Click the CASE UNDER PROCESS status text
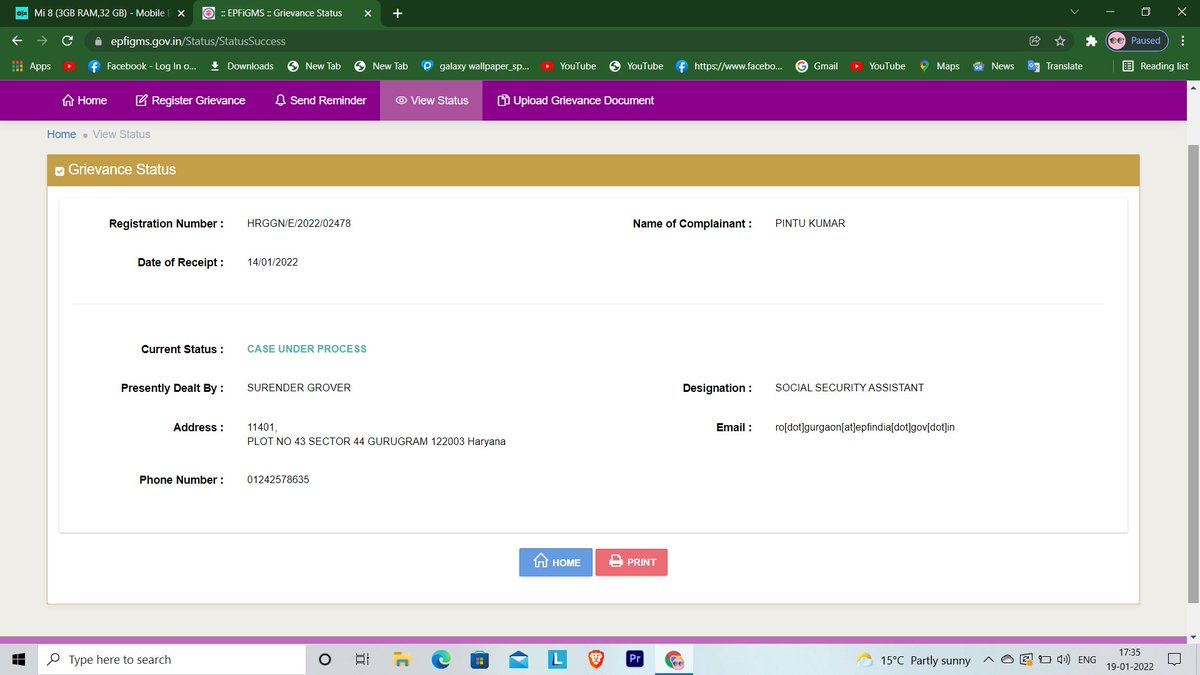Viewport: 1200px width, 675px height. pos(307,349)
